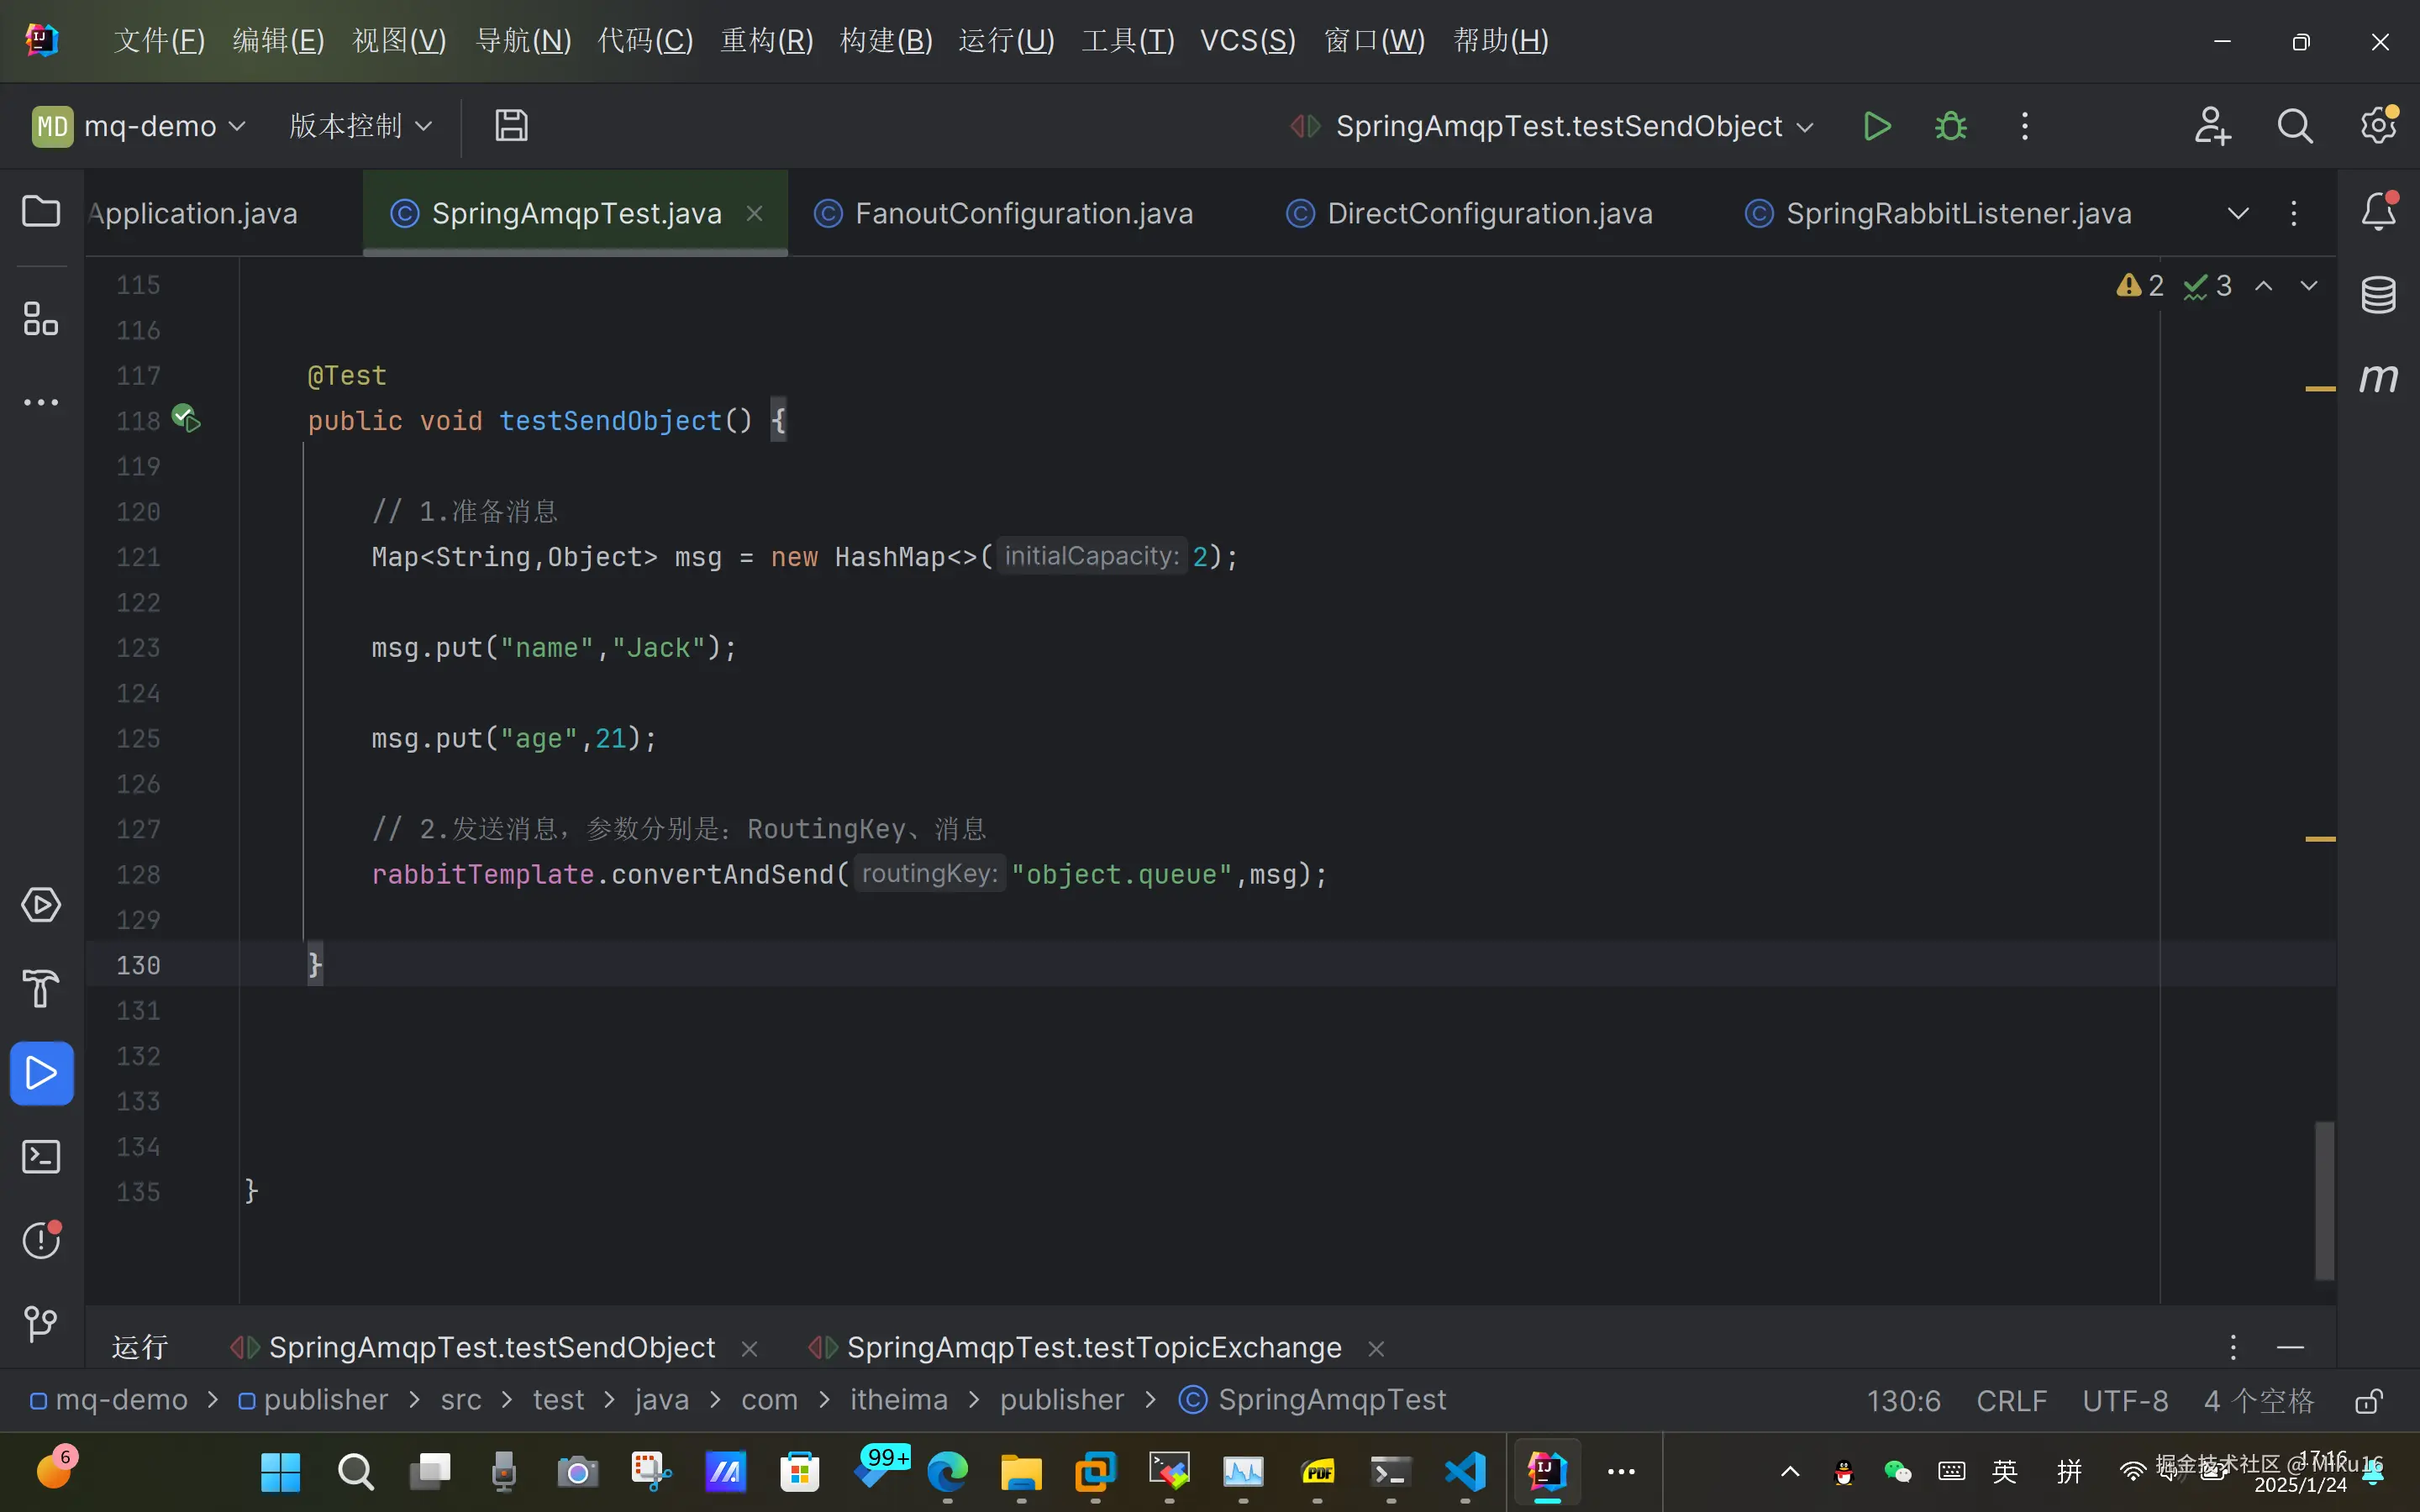
Task: Toggle the file read-only lock icon
Action: tap(2368, 1401)
